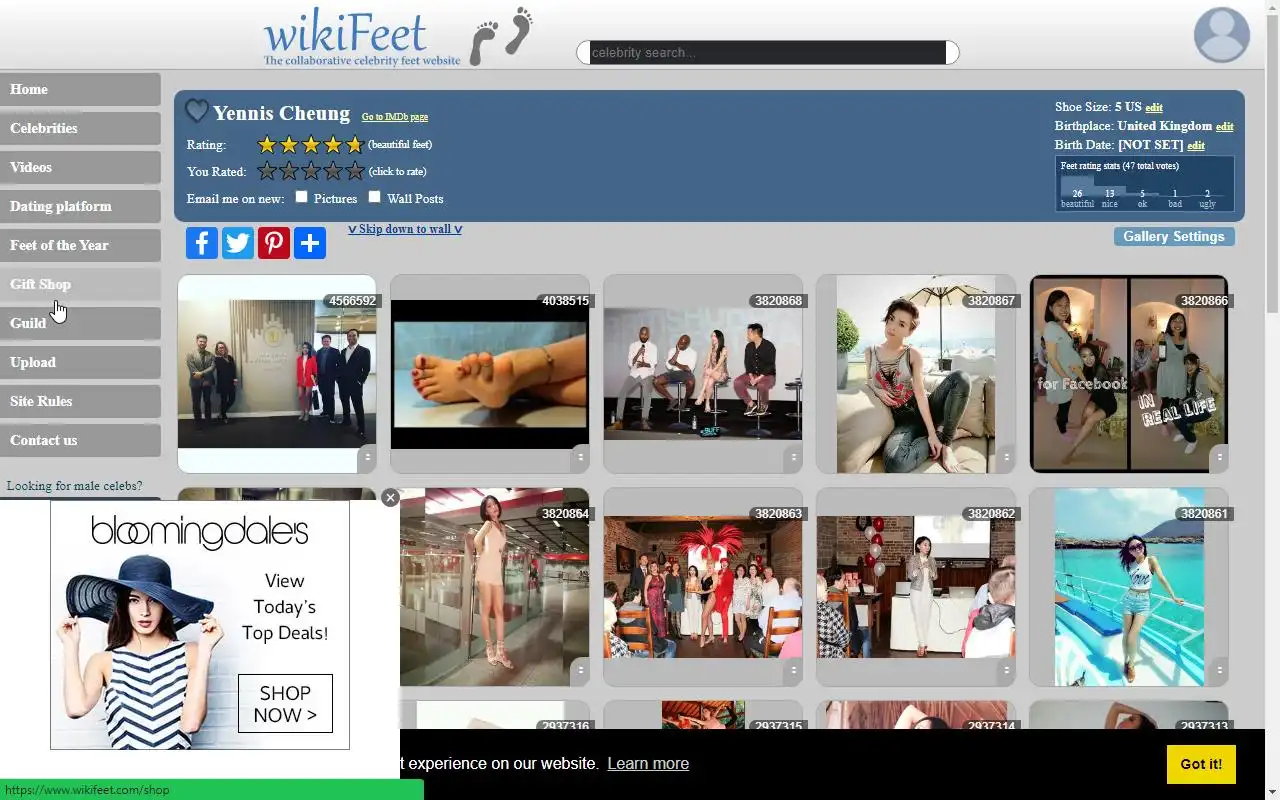
Task: Open the Videos menu item
Action: [x=80, y=167]
